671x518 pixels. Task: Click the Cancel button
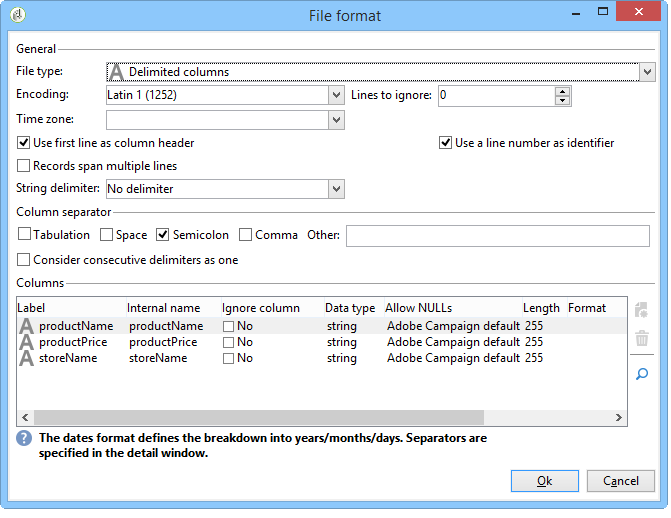[621, 481]
